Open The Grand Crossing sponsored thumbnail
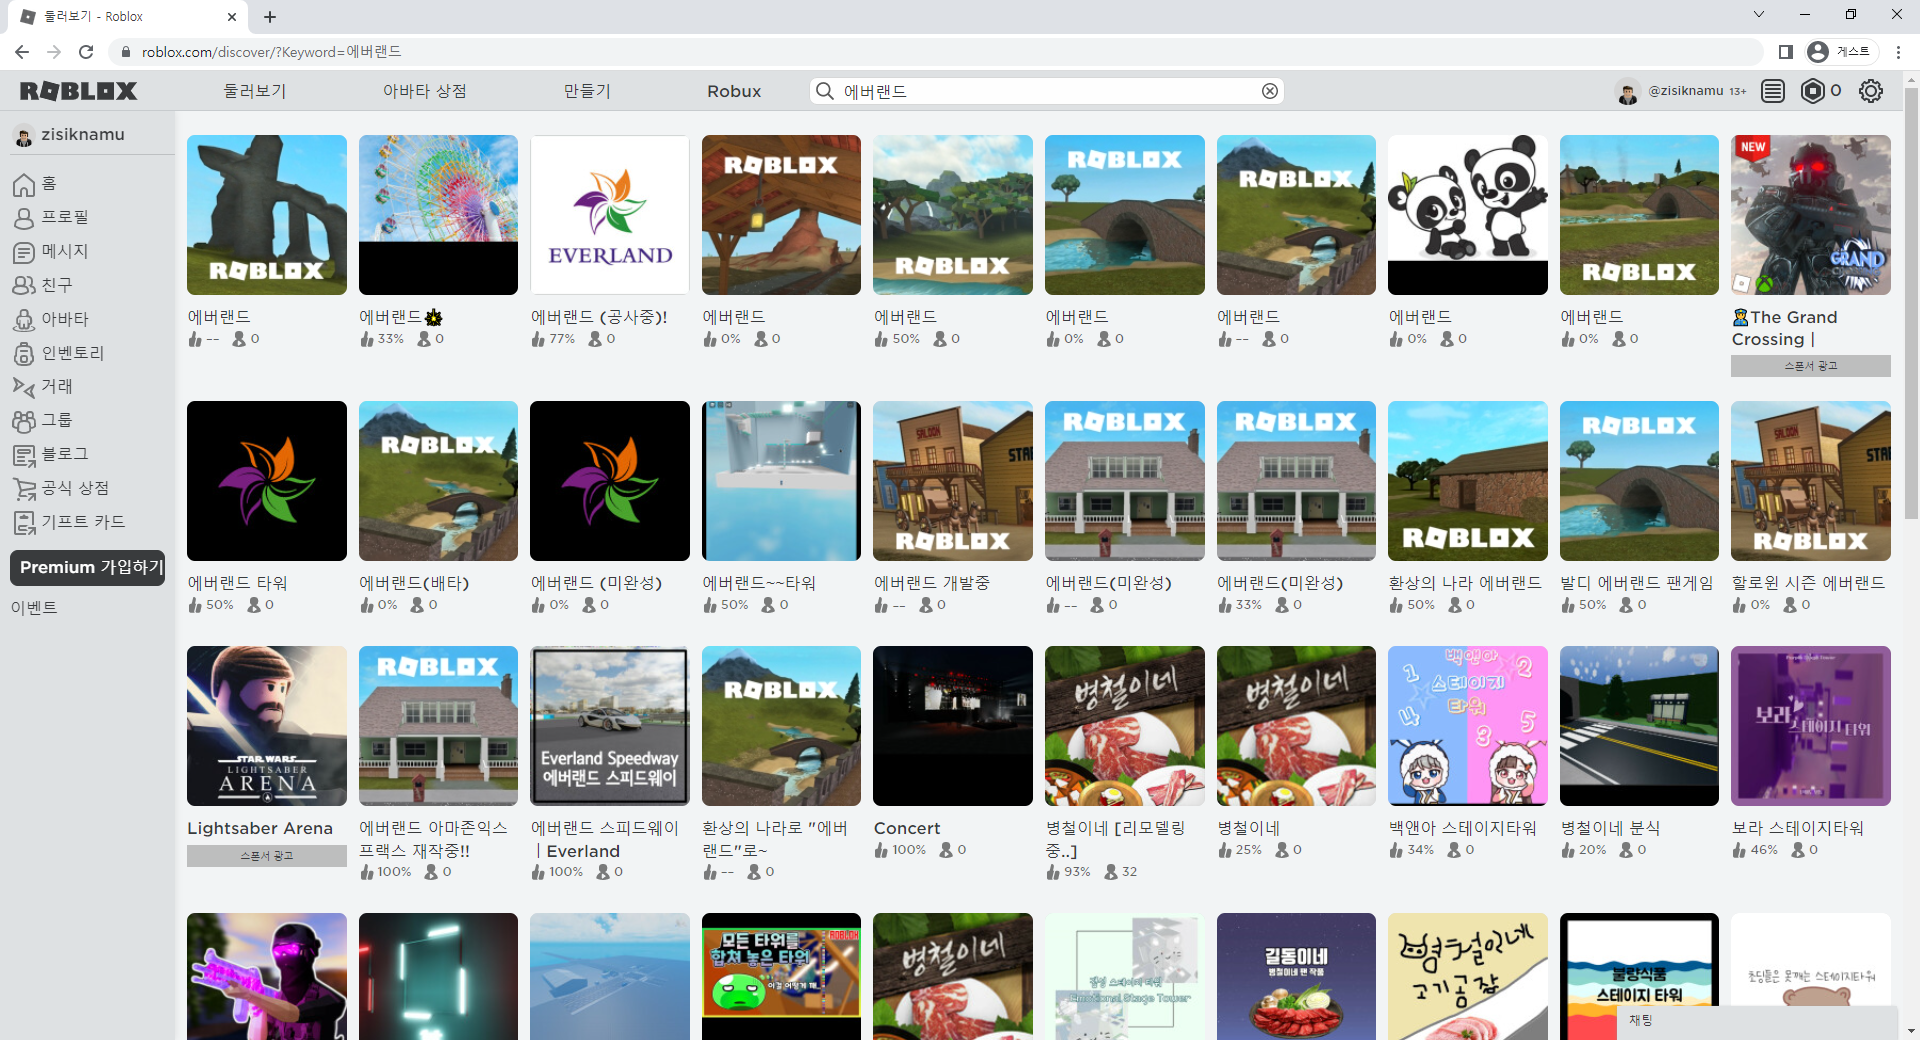 (1811, 215)
